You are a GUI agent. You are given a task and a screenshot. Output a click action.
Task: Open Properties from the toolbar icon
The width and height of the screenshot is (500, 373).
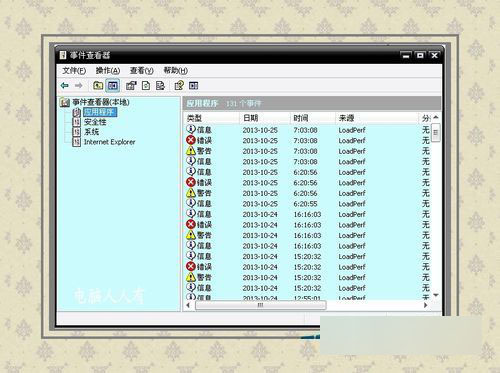[x=131, y=86]
